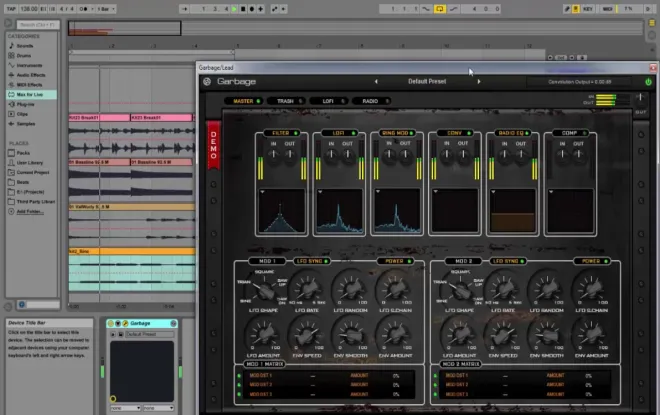Select Audio Effects category in browser

coord(30,75)
